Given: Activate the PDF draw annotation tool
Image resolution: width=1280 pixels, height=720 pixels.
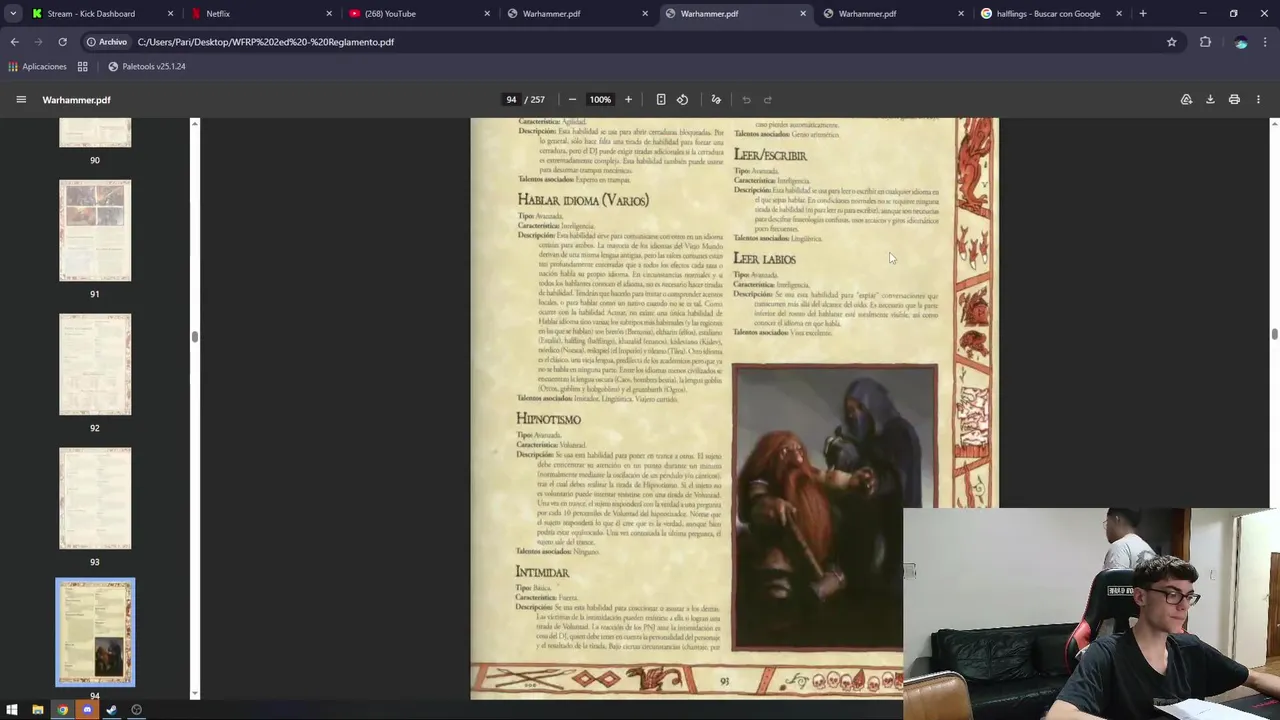Looking at the screenshot, I should click(716, 99).
